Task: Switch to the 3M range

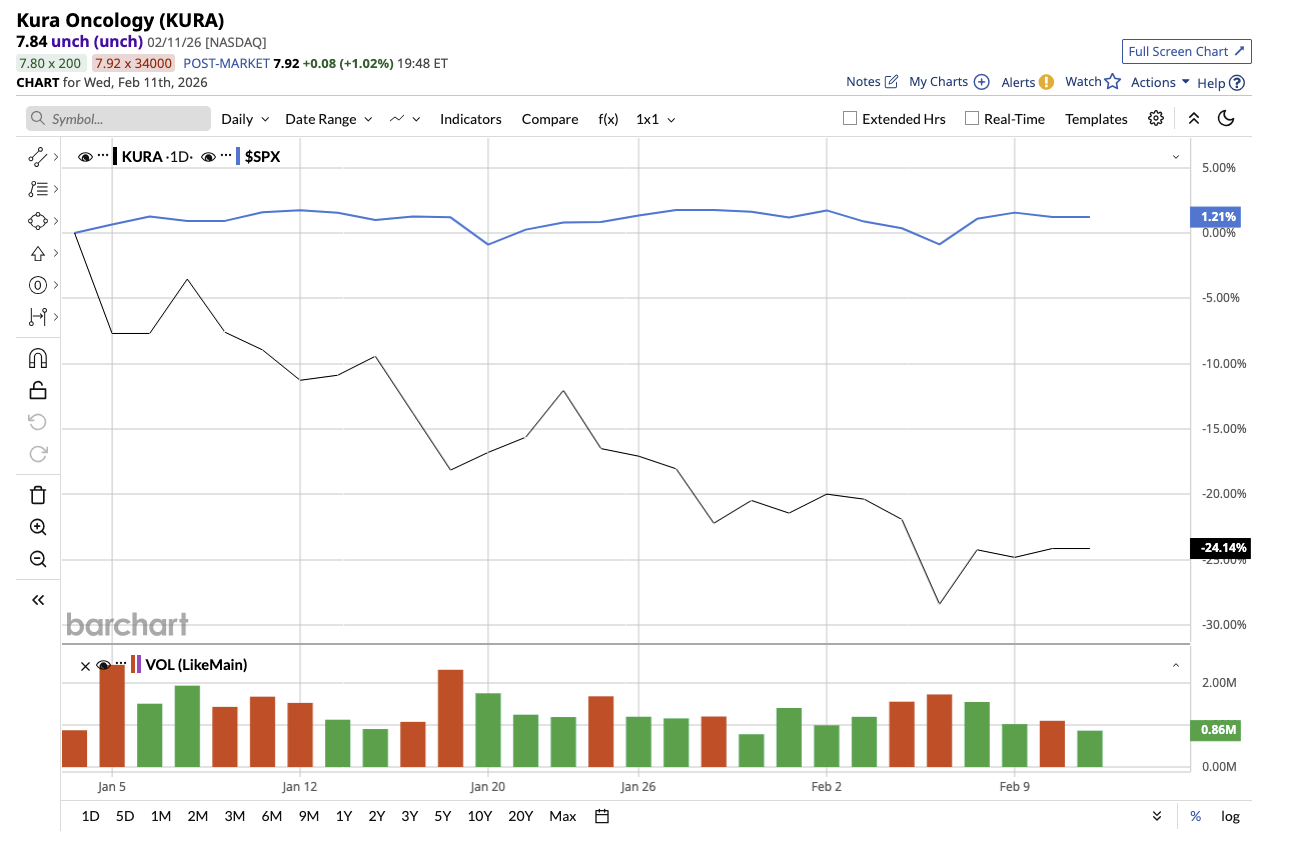Action: [x=235, y=816]
